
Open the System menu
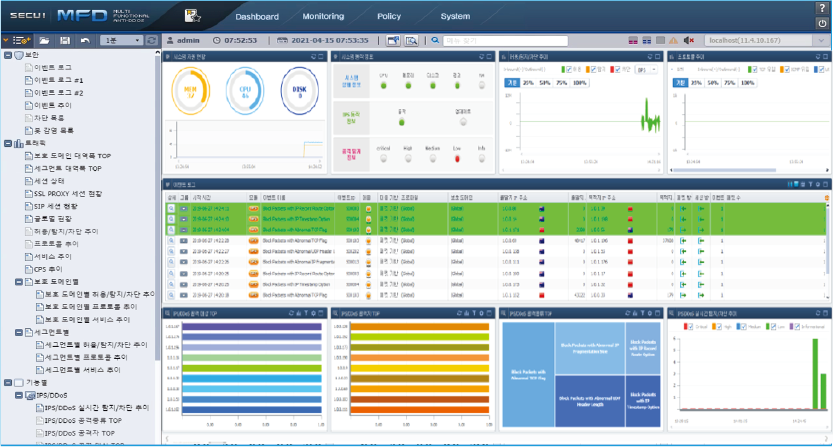coord(455,16)
